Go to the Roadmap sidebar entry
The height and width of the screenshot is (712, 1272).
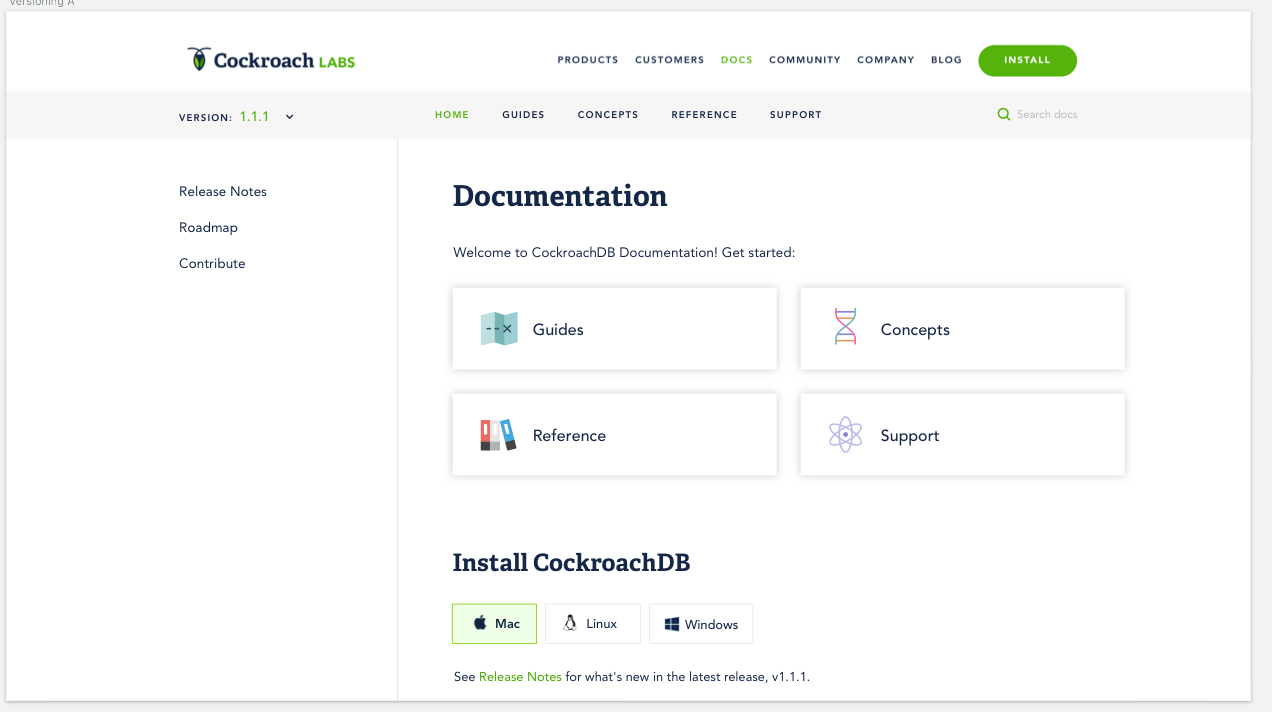point(208,227)
